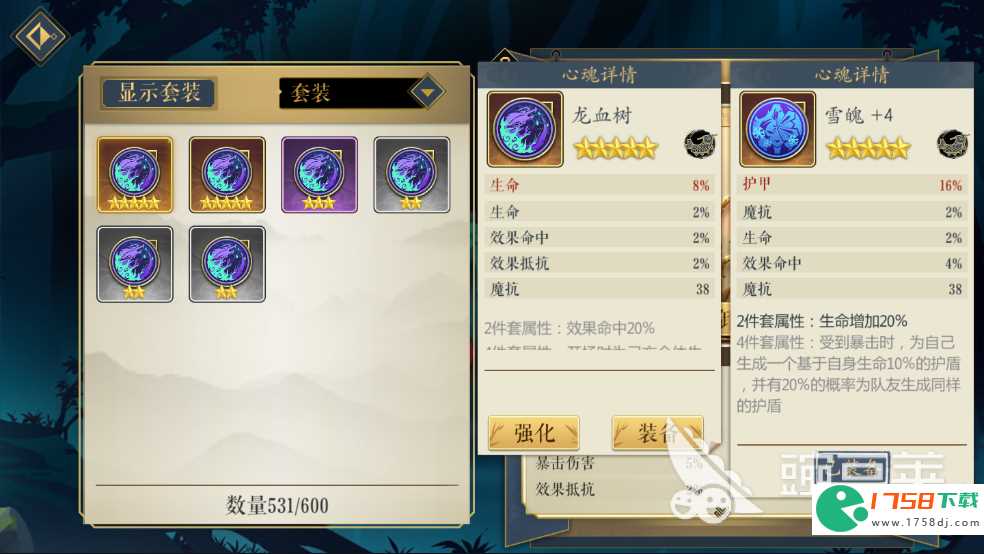Click the 2件套属性 效果命中20% text
The height and width of the screenshot is (554, 984).
click(569, 328)
